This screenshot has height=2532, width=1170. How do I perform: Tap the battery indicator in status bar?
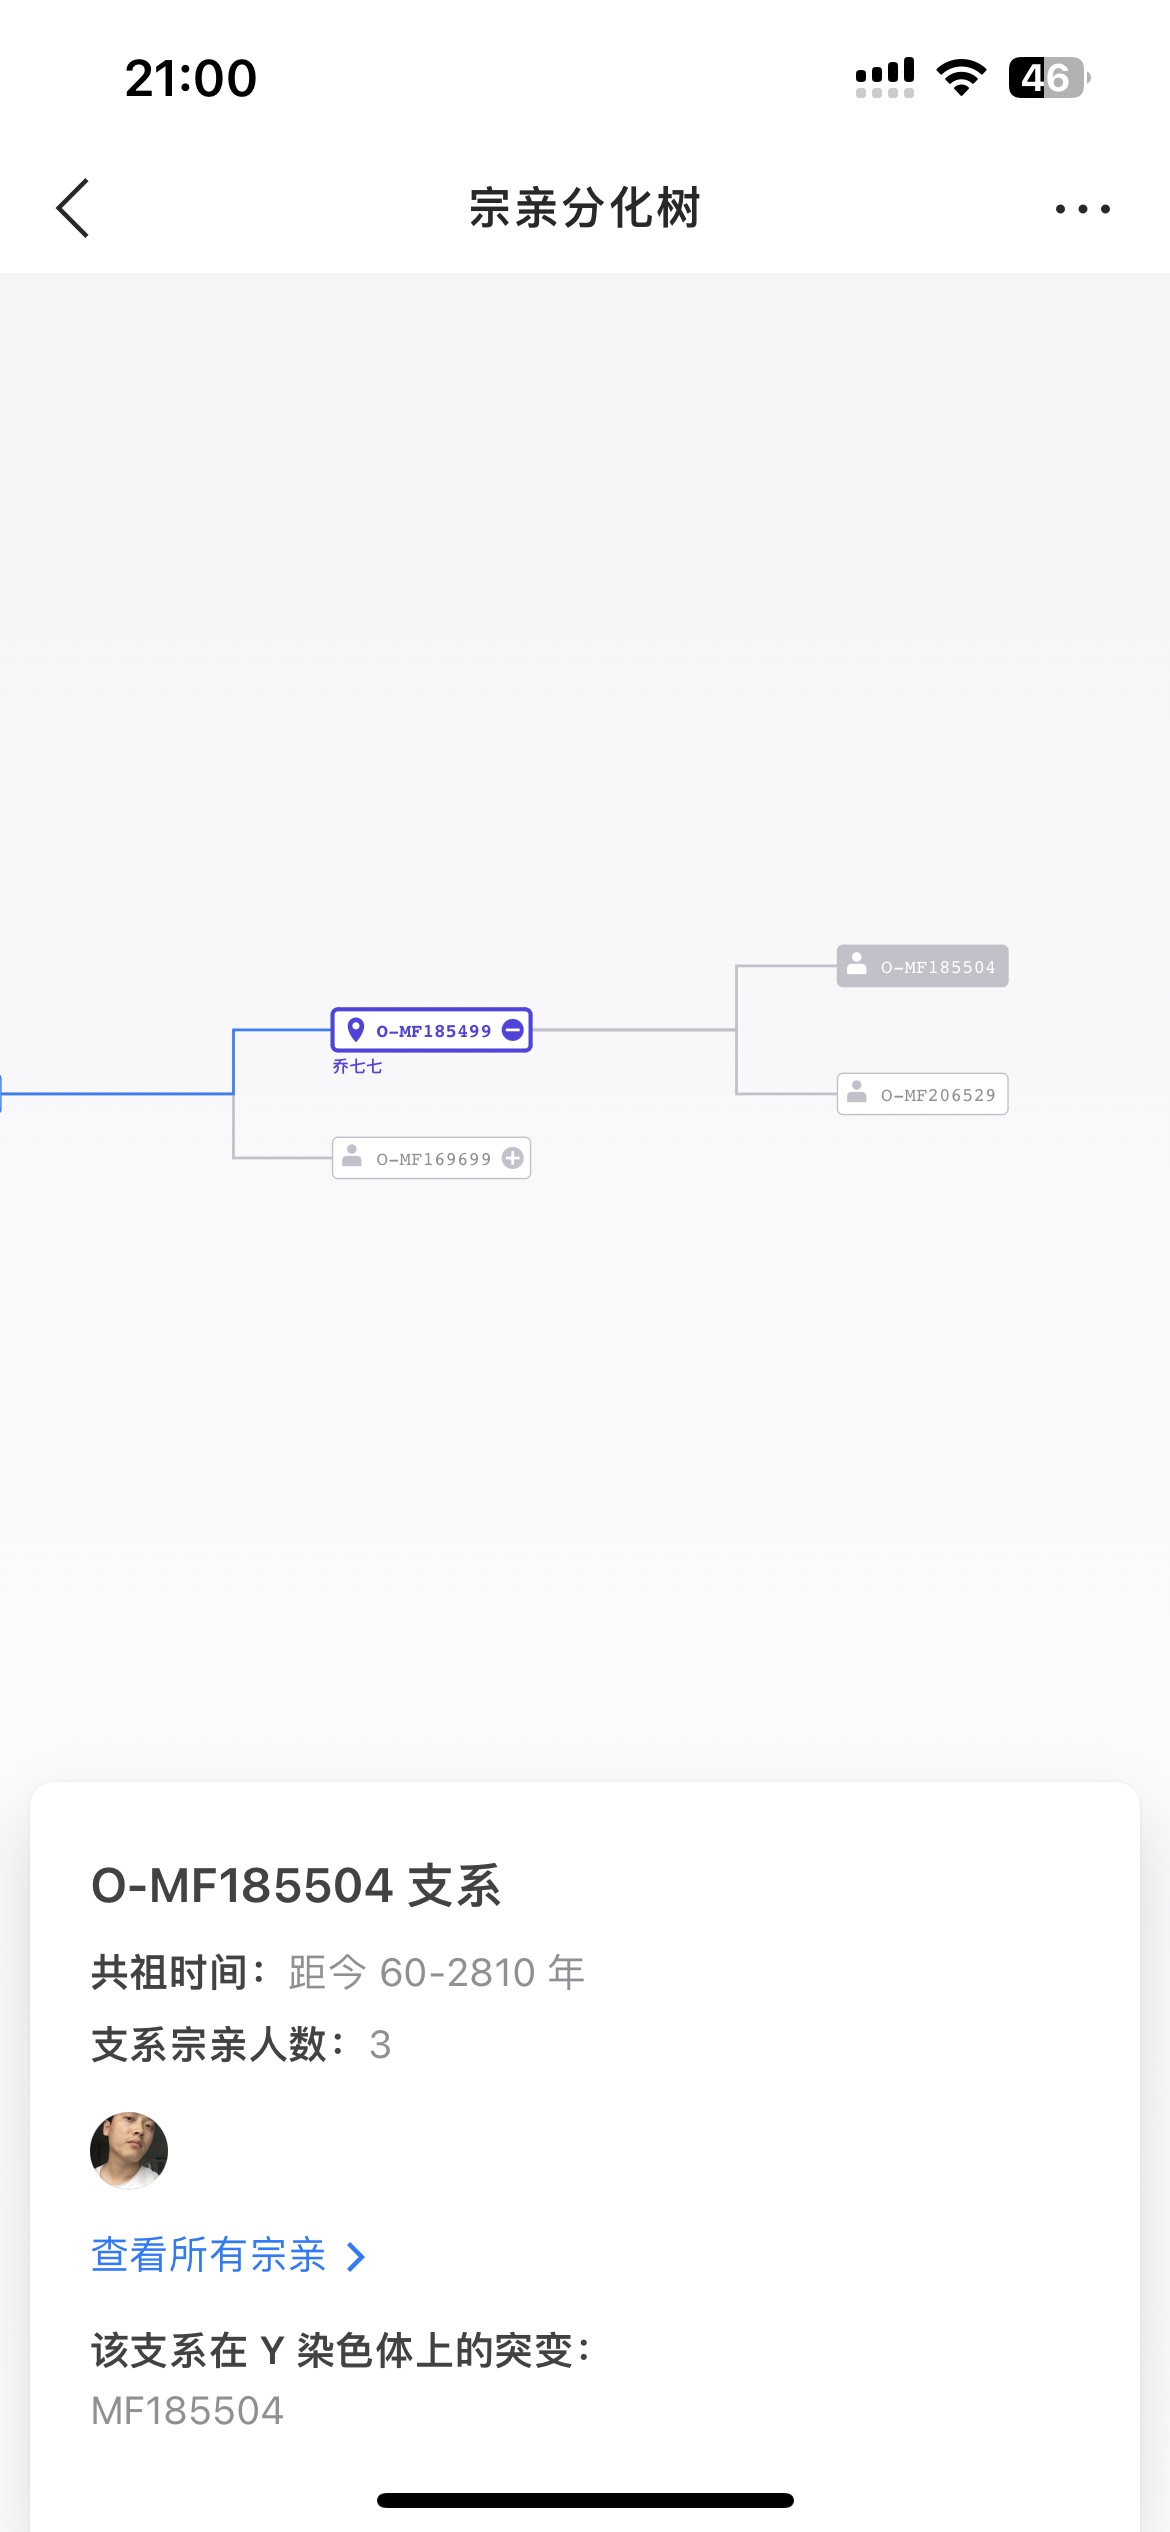click(1047, 78)
